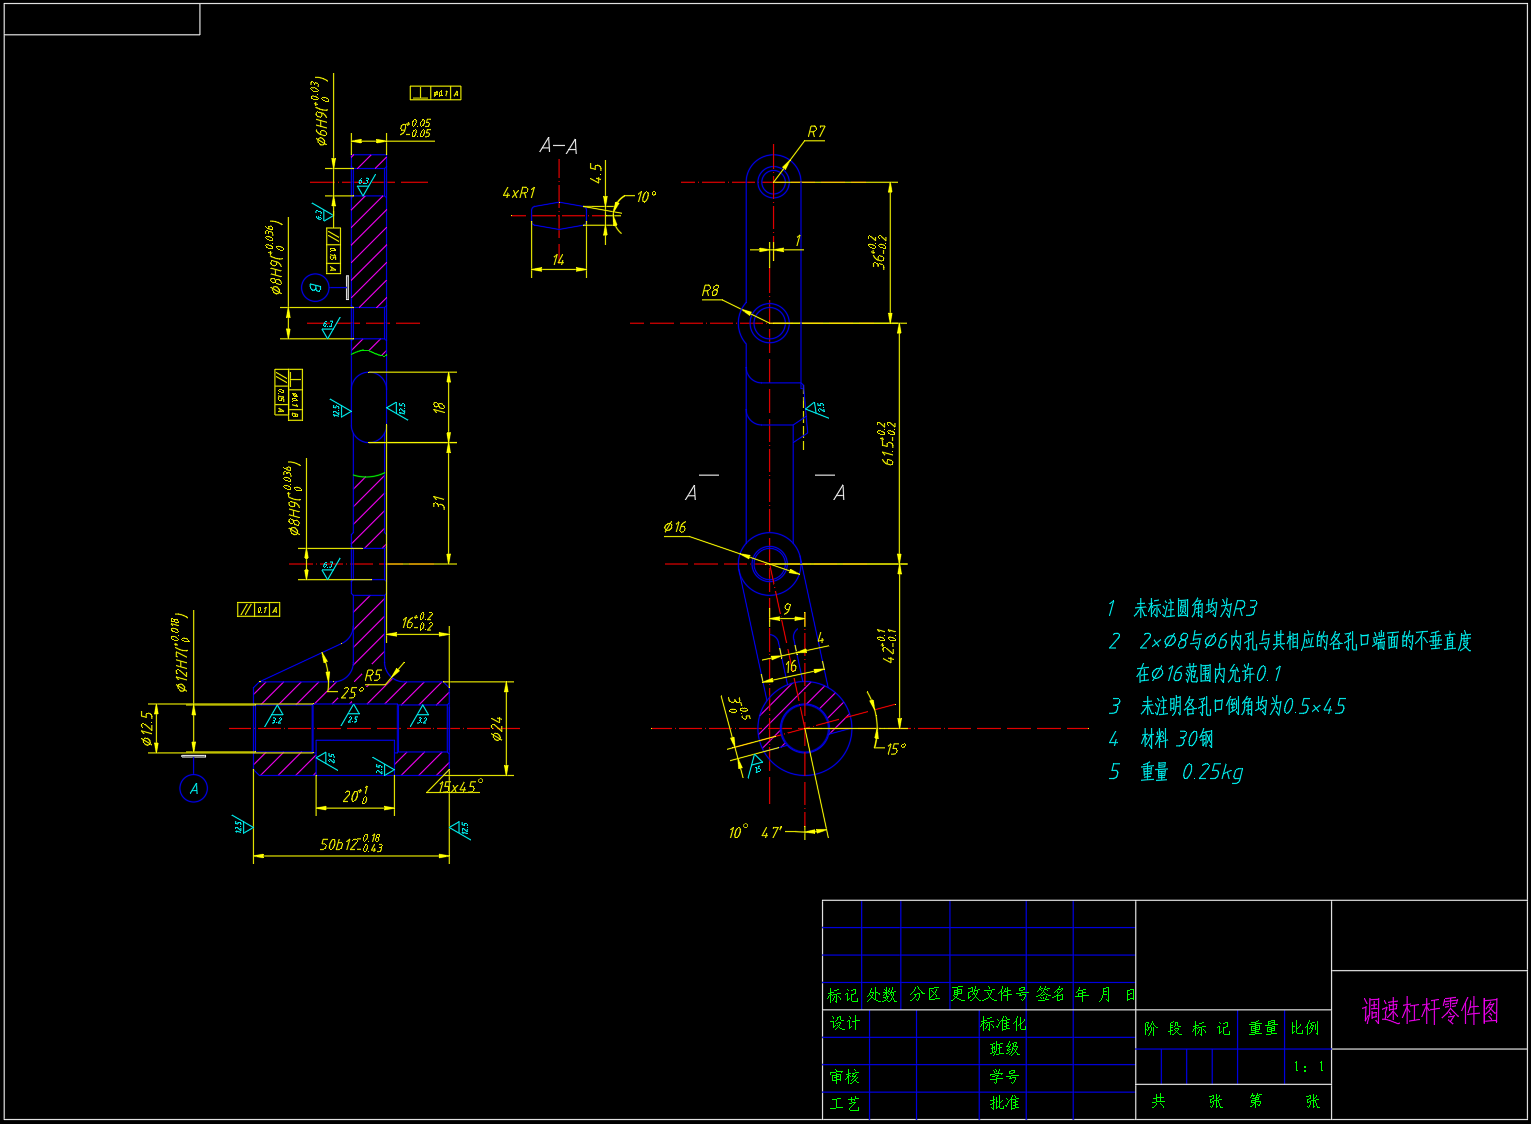The width and height of the screenshot is (1531, 1124).
Task: Select the note line 材料 30钢
Action: click(x=1176, y=739)
